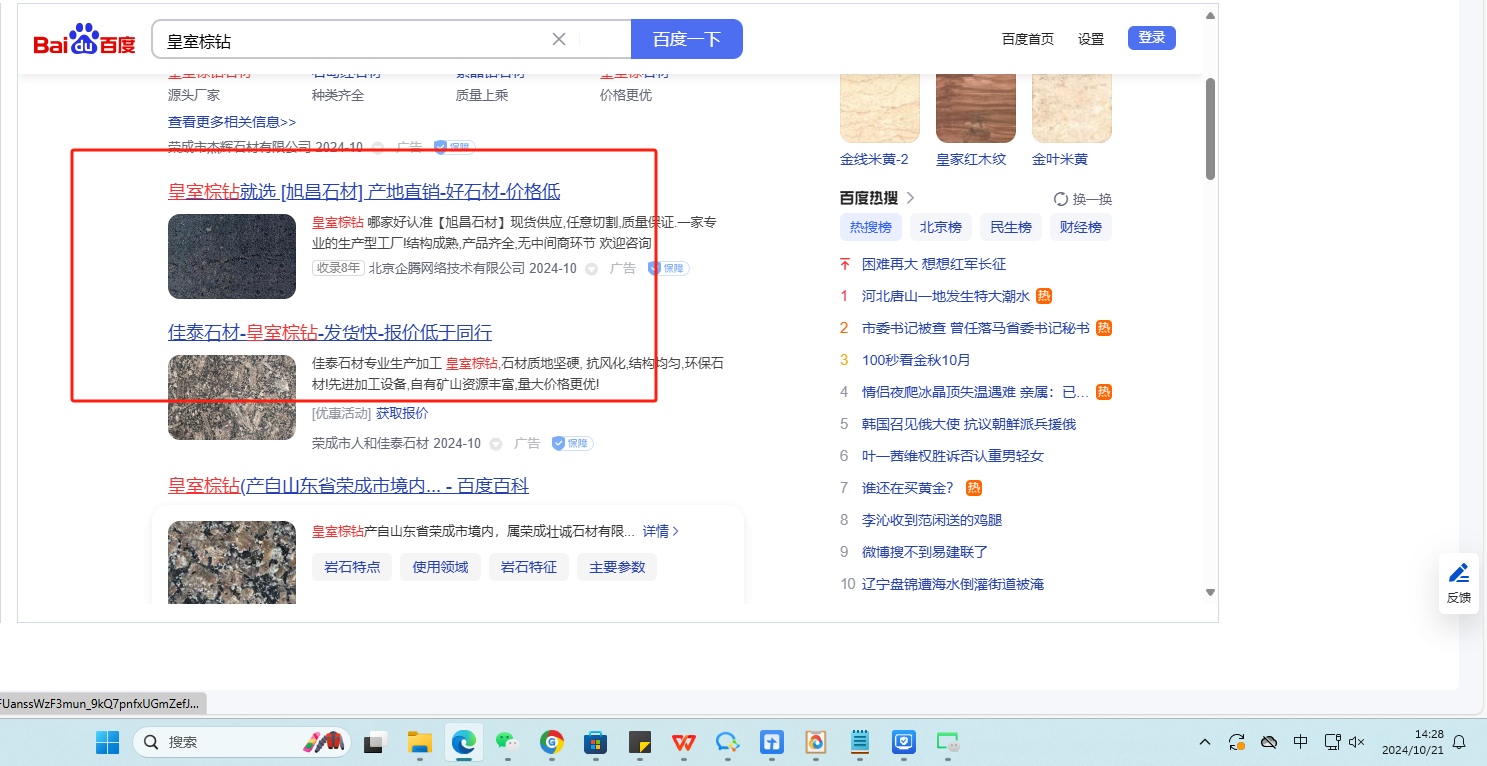Select the 财经榜 tab
This screenshot has height=766, width=1487.
click(1080, 227)
